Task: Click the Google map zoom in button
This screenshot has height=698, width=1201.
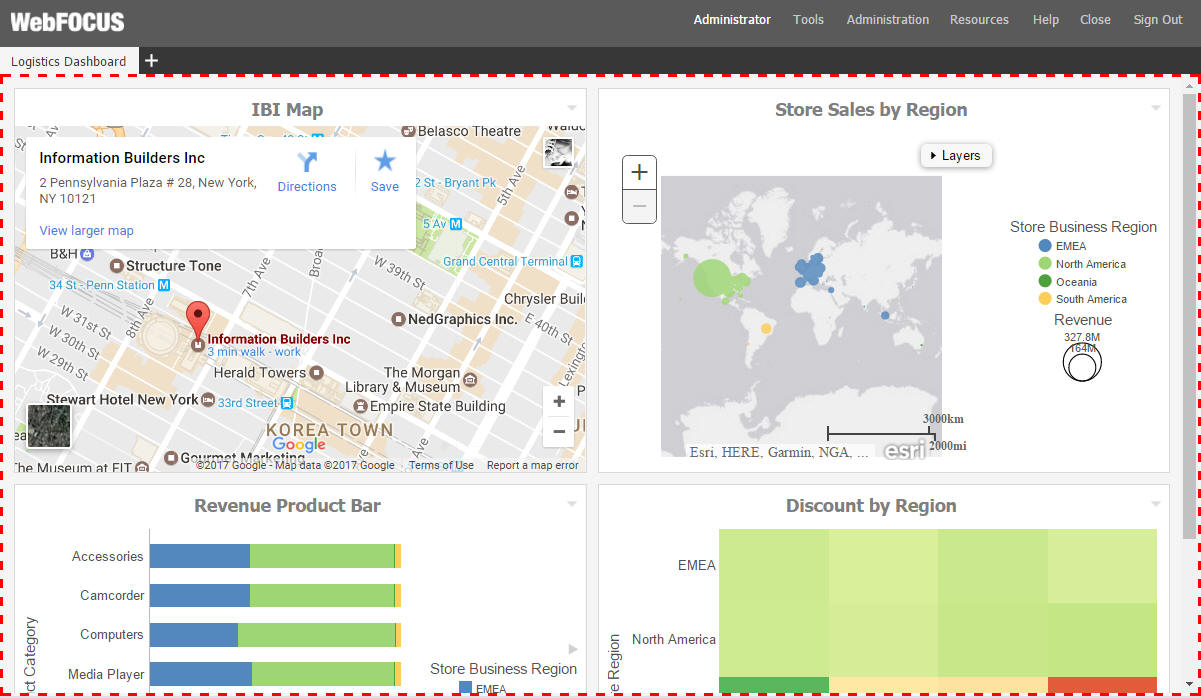Action: [x=559, y=401]
